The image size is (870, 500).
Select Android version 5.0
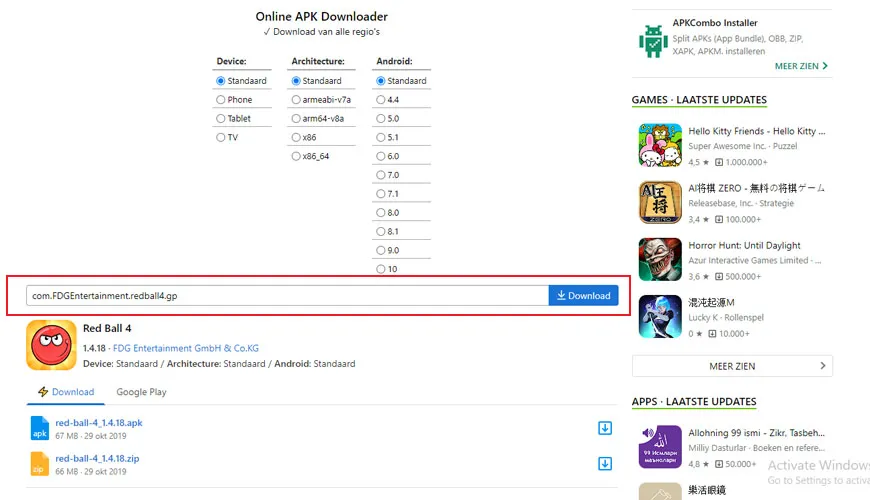pos(381,119)
